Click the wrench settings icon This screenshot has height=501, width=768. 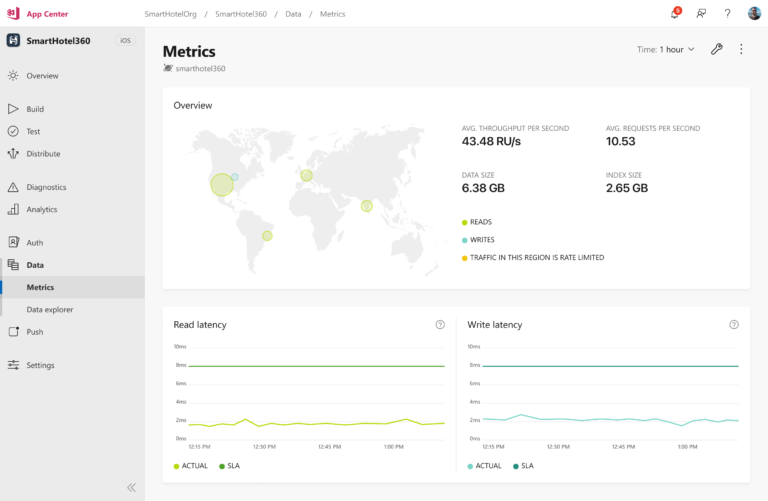(716, 49)
